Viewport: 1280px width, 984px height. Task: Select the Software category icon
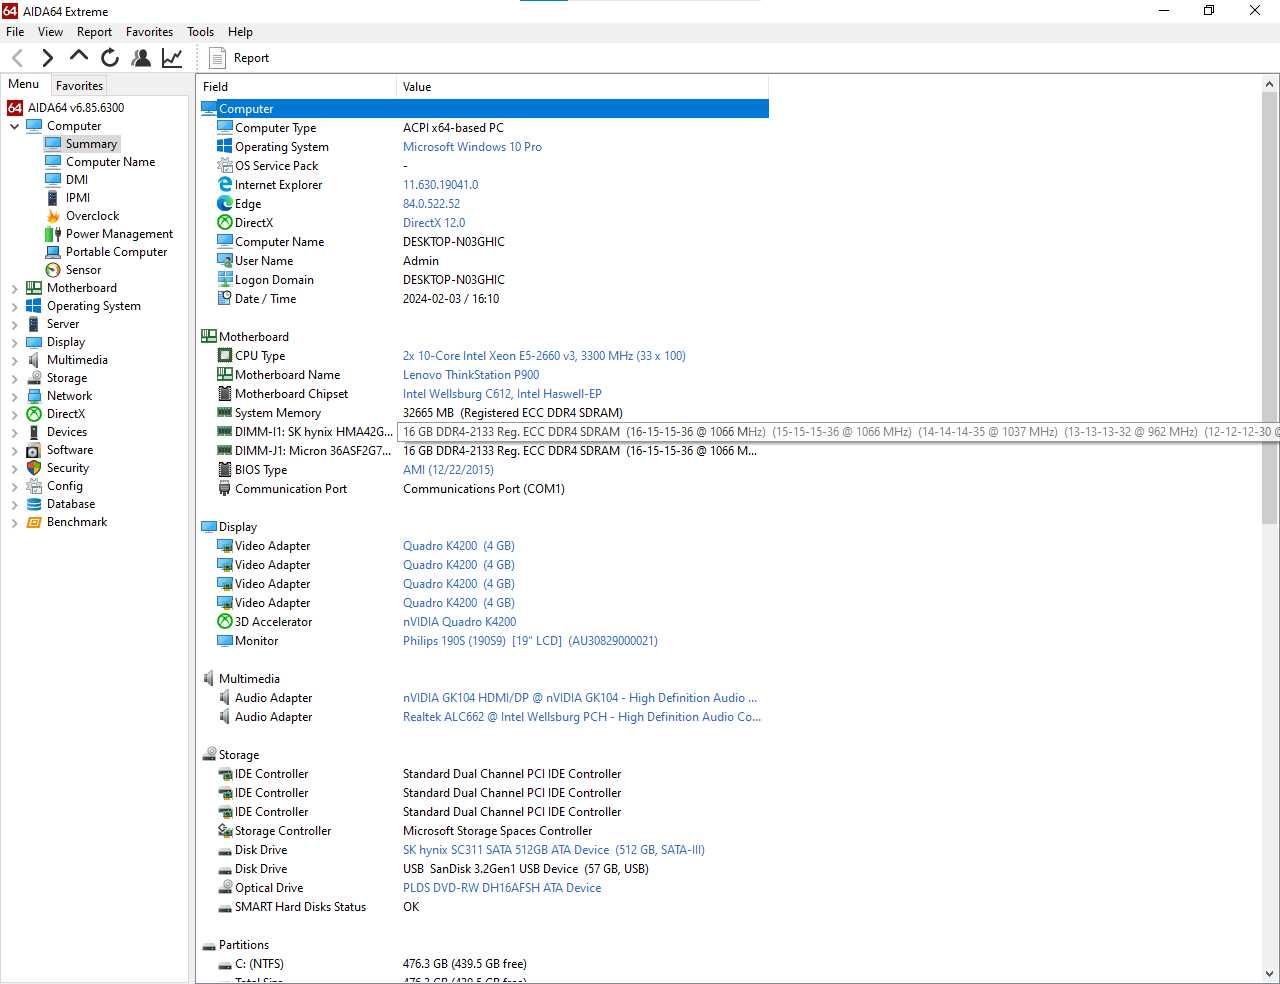(x=34, y=450)
